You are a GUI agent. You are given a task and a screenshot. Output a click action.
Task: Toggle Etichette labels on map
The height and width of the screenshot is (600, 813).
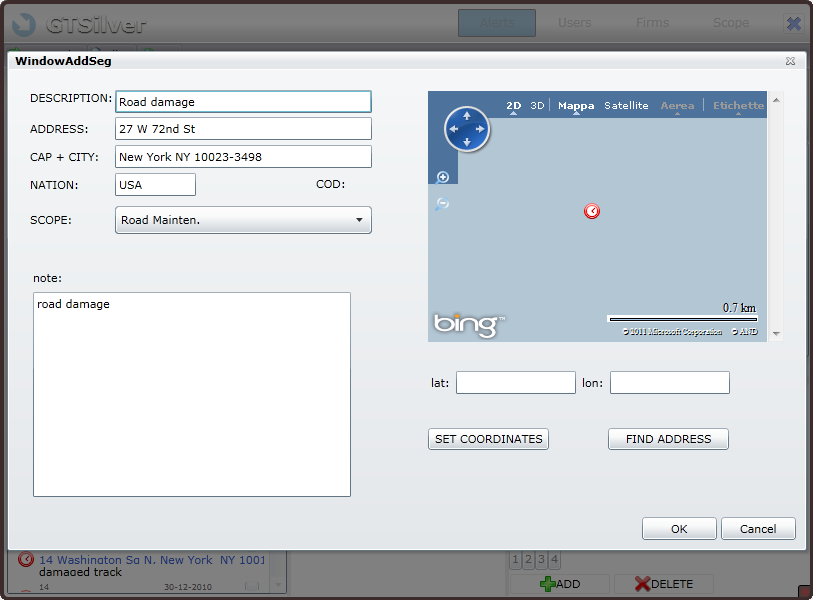[x=738, y=106]
